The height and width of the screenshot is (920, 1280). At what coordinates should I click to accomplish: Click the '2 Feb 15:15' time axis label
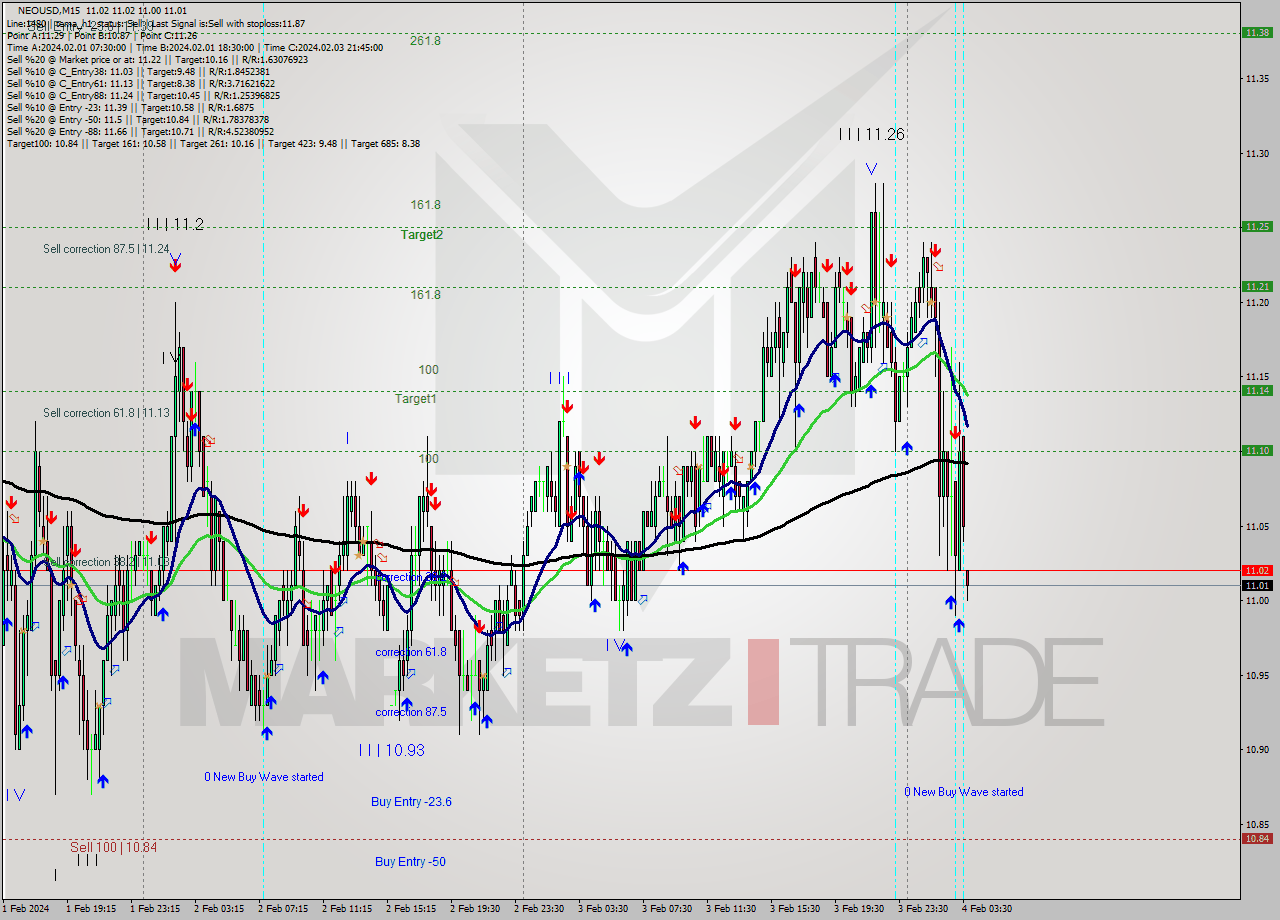tap(411, 909)
